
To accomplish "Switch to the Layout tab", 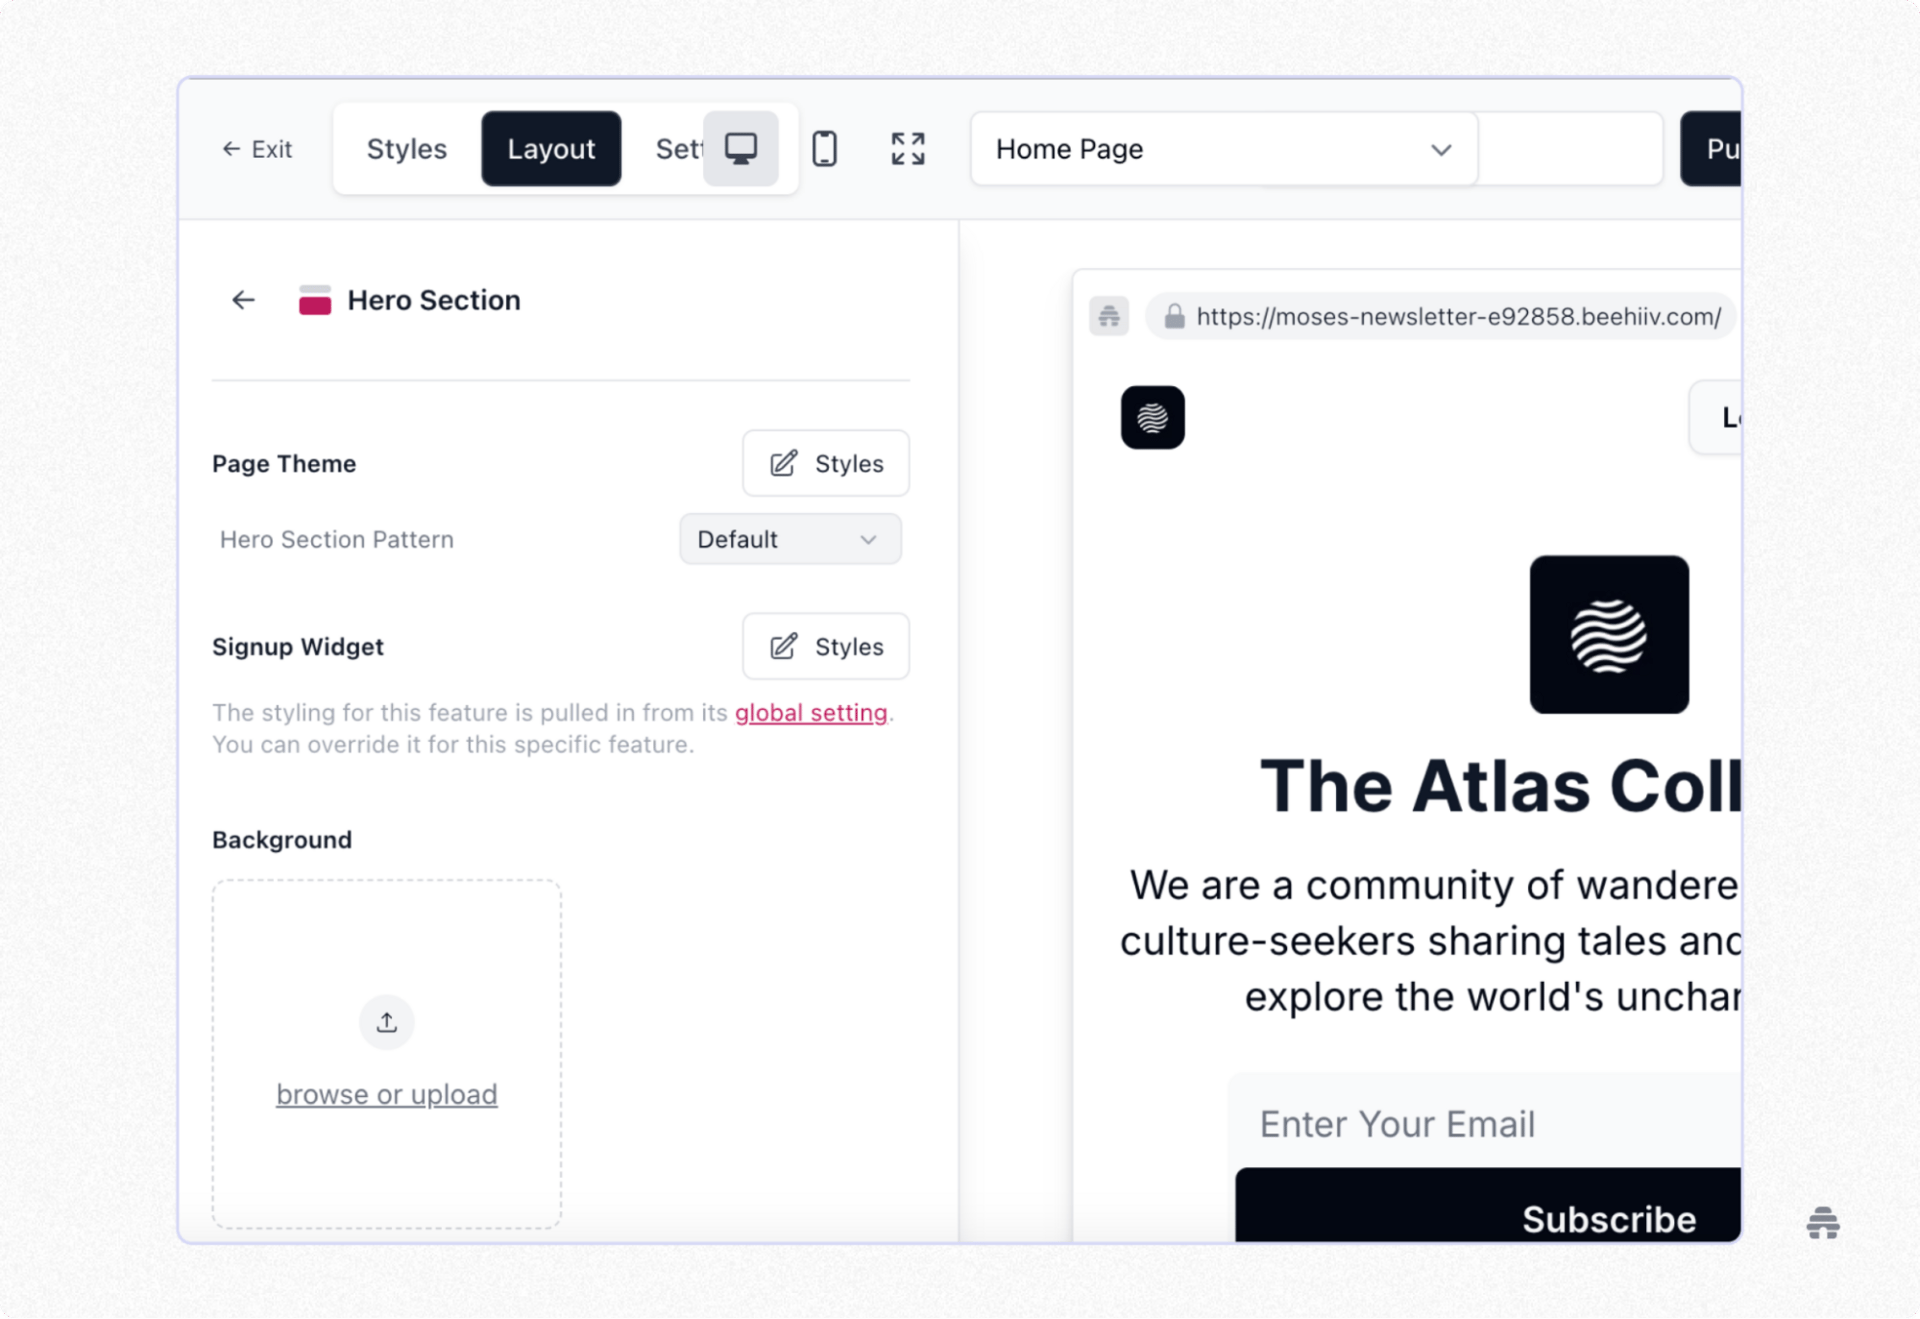I will coord(550,148).
